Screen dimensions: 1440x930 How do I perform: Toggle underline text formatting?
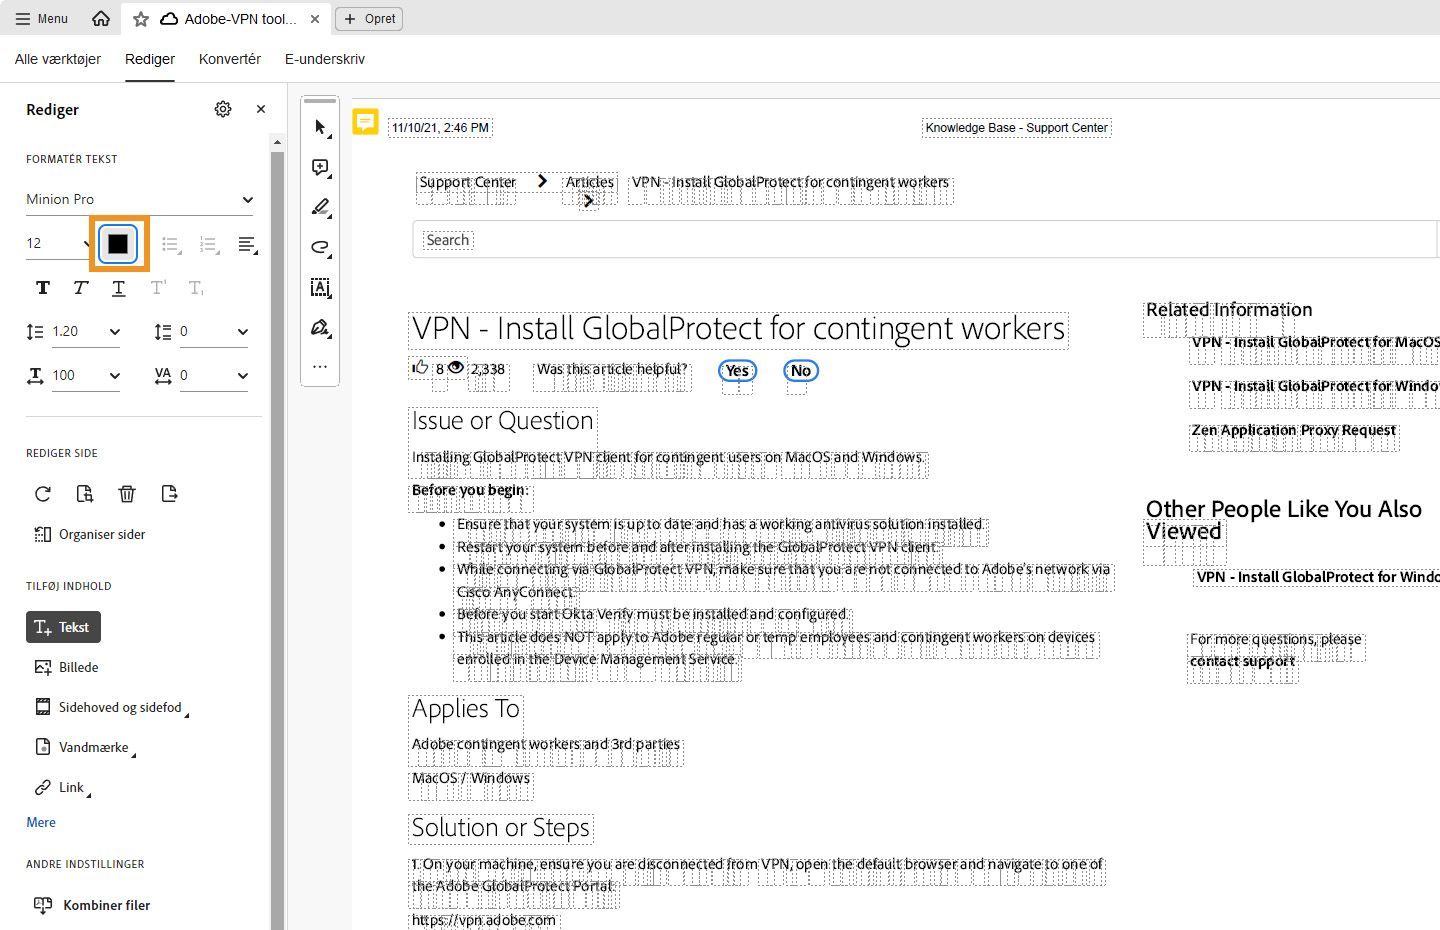click(118, 288)
